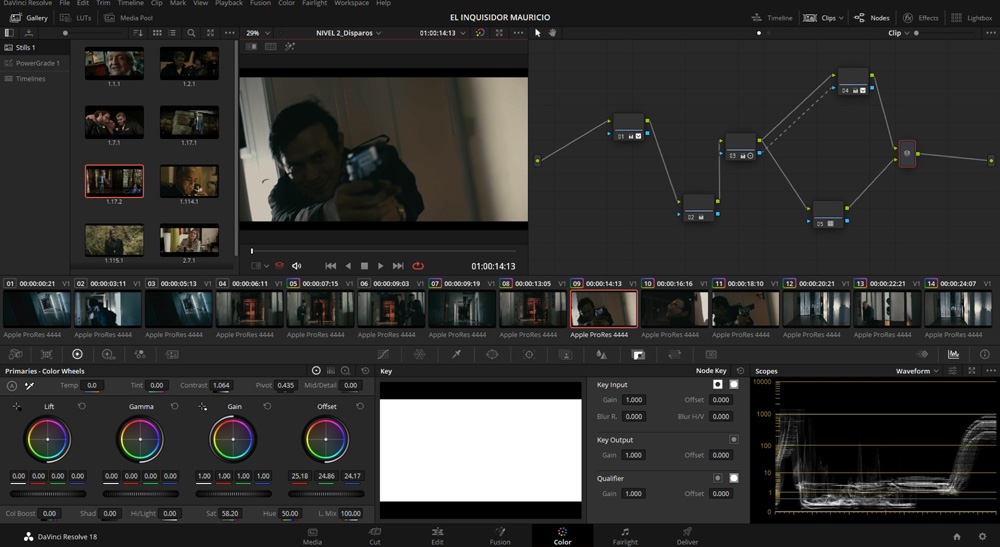Expand the Waveform scope type dropdown
This screenshot has height=547, width=1000.
(x=918, y=371)
